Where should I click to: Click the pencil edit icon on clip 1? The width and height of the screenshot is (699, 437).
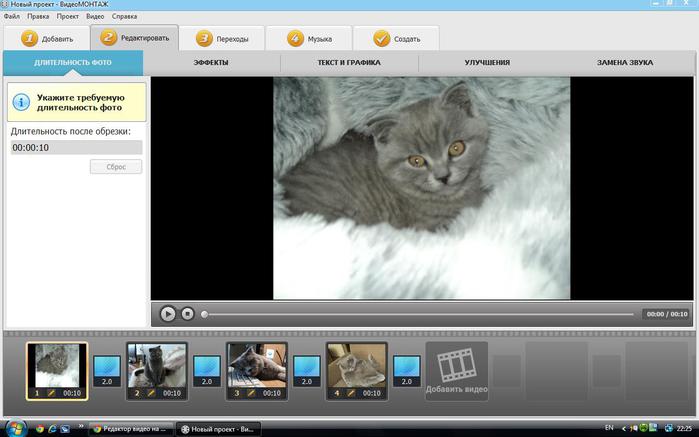pyautogui.click(x=52, y=393)
